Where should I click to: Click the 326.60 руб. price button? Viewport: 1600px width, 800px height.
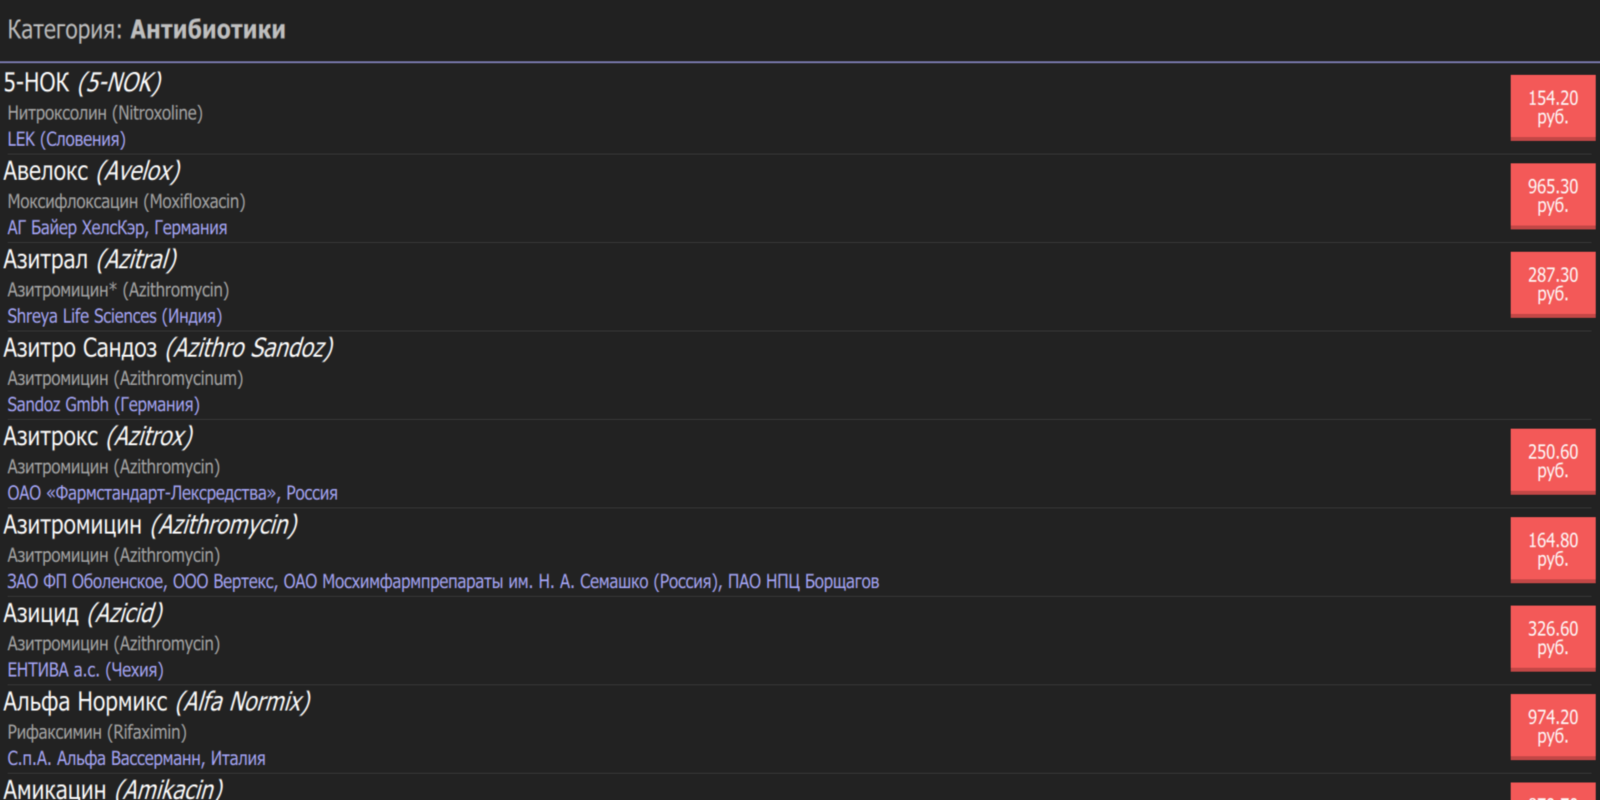click(1552, 639)
